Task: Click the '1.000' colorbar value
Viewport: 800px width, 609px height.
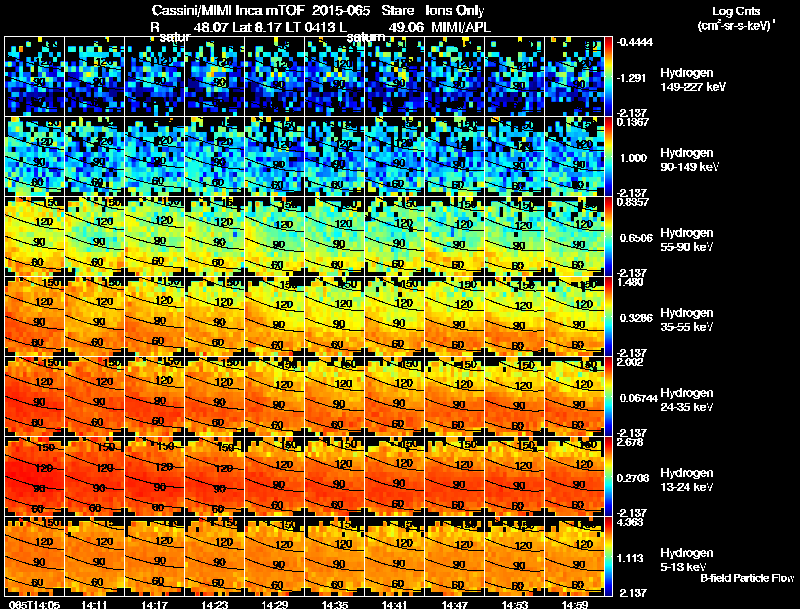Action: tap(633, 158)
